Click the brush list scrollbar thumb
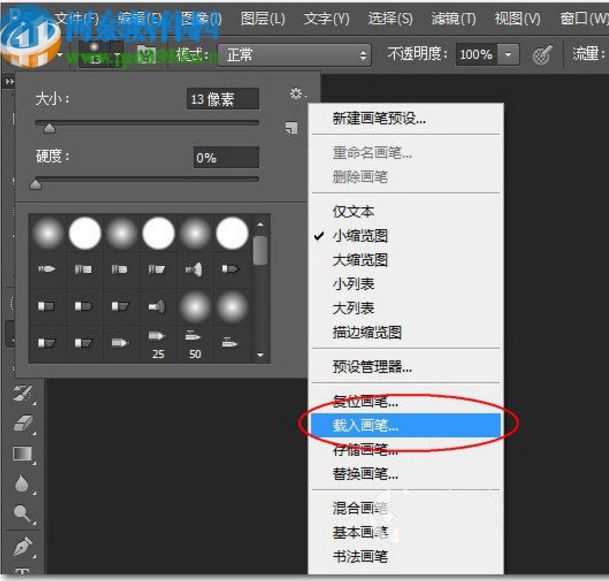Screen dimensions: 609x581 [260, 250]
